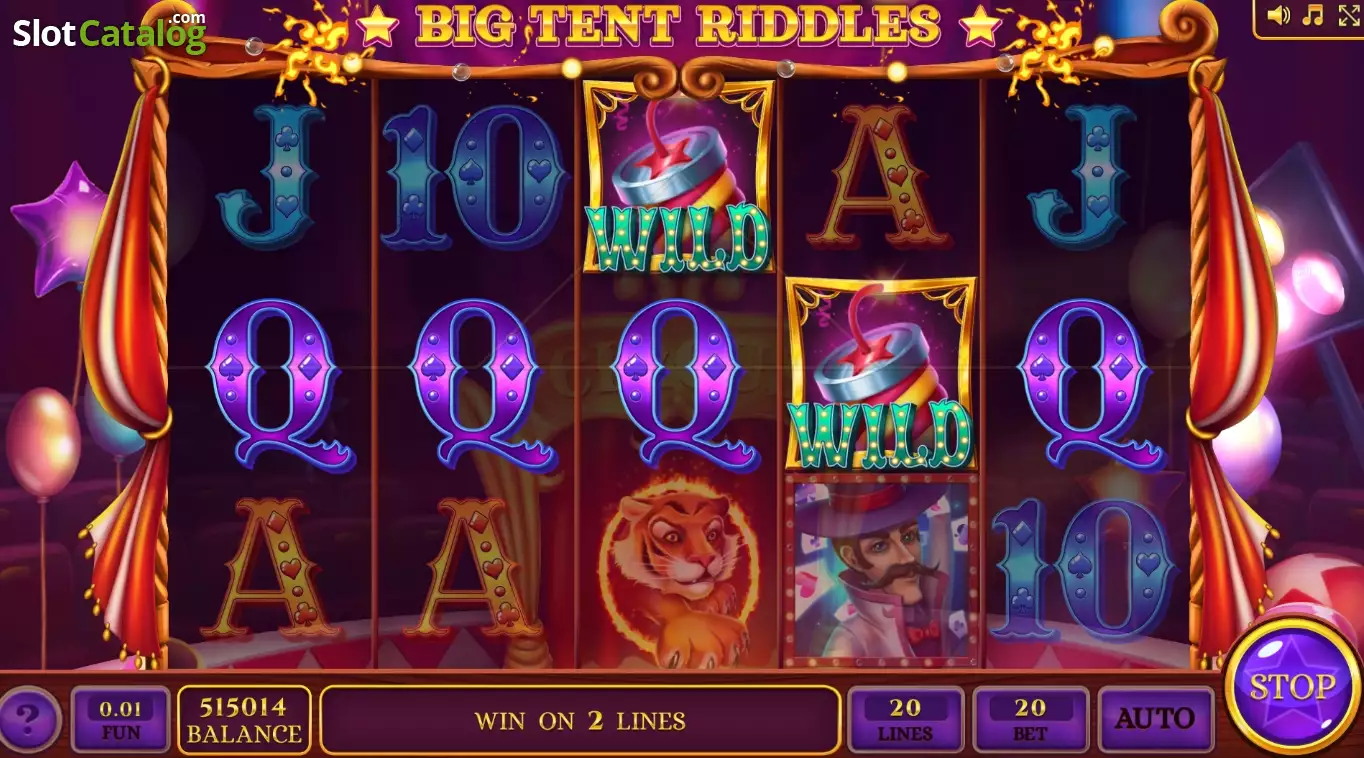The height and width of the screenshot is (758, 1364).
Task: Open the 0.01 FUN coin value selector
Action: tap(121, 718)
